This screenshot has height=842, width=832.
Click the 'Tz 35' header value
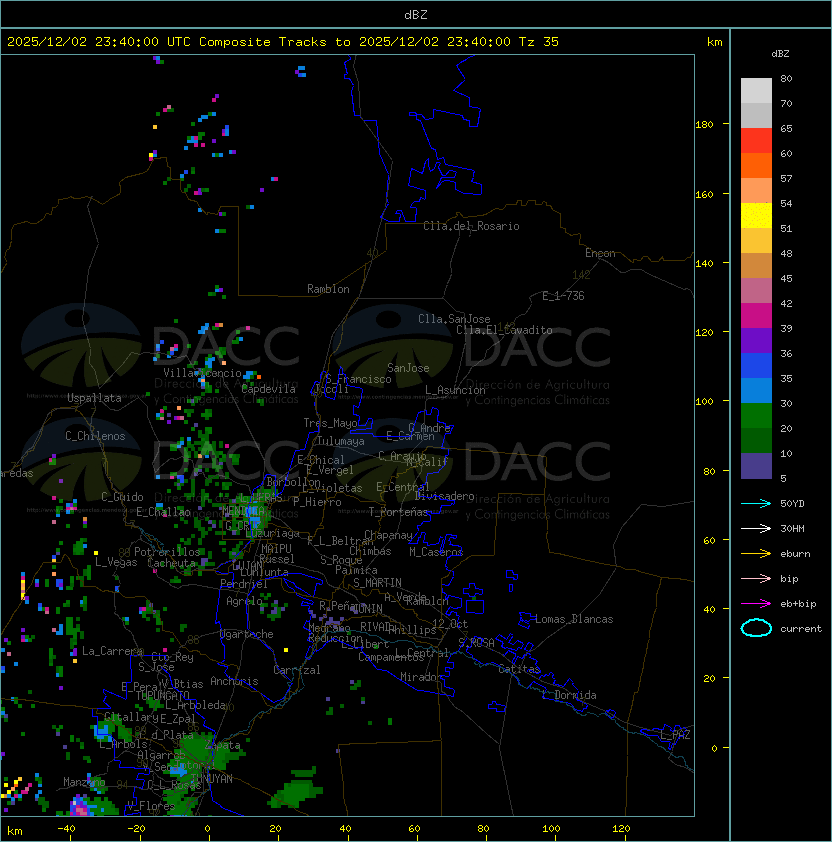pos(539,42)
